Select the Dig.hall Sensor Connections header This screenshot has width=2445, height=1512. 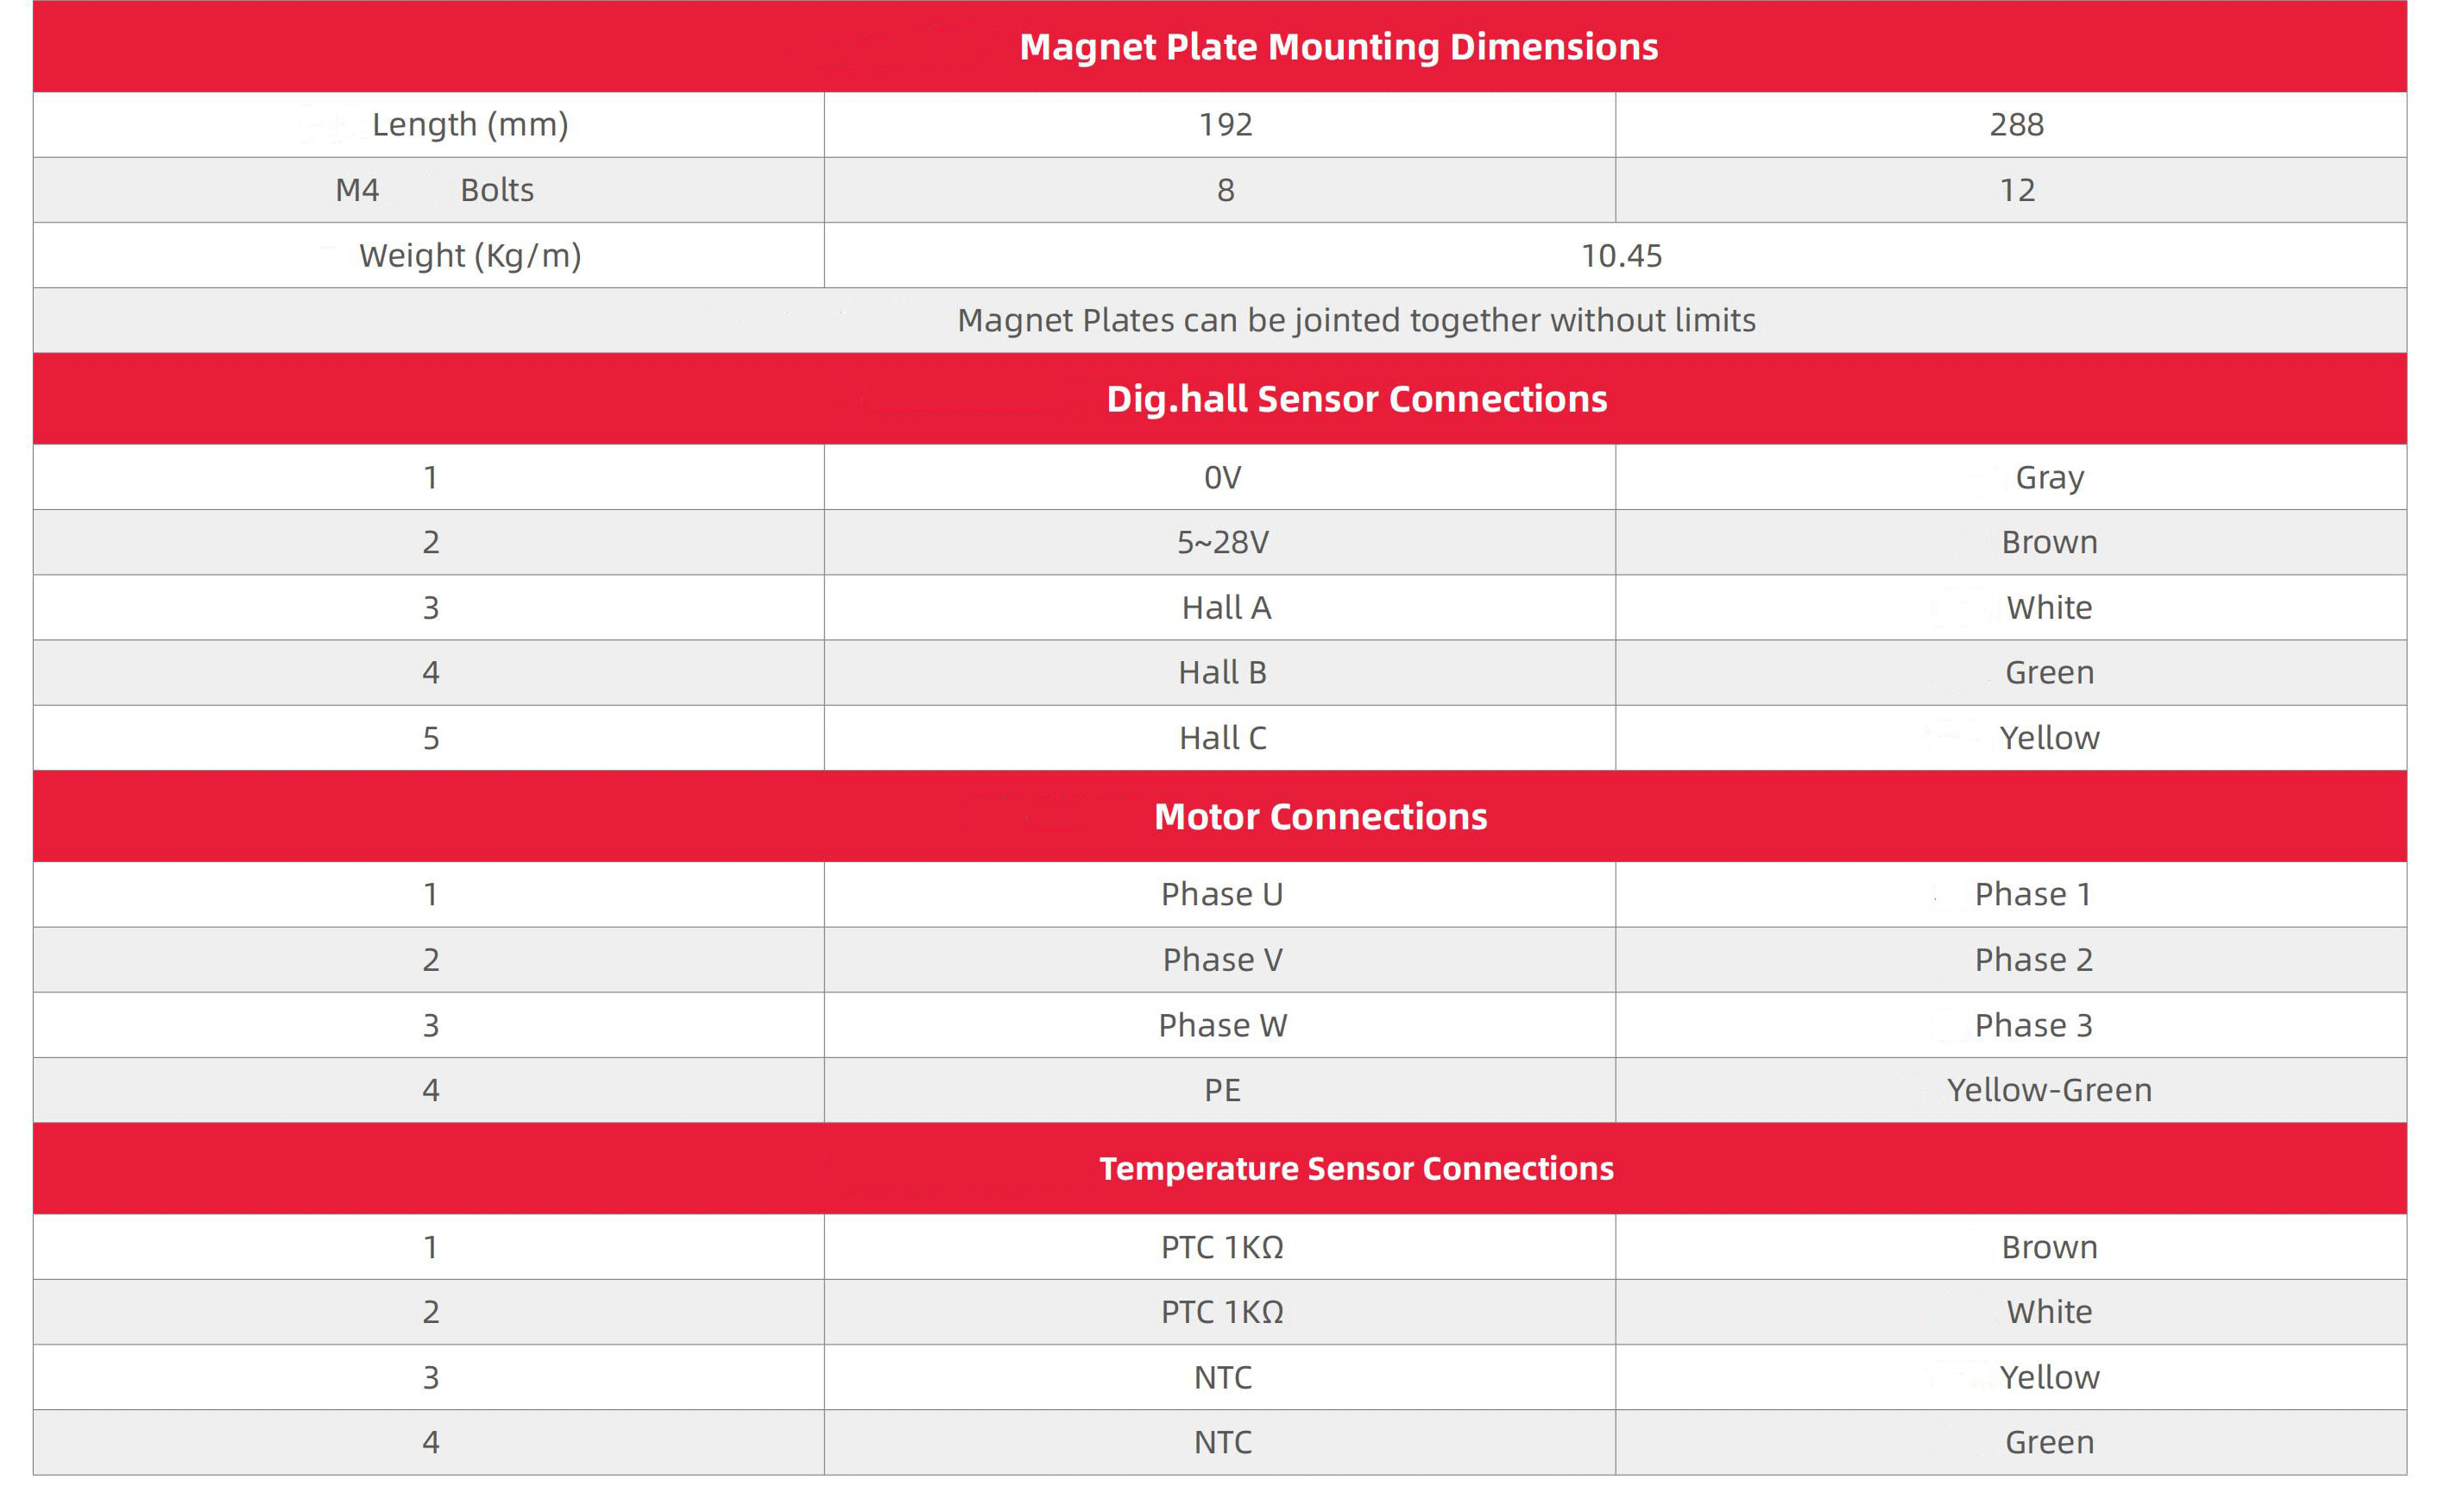(x=1356, y=399)
